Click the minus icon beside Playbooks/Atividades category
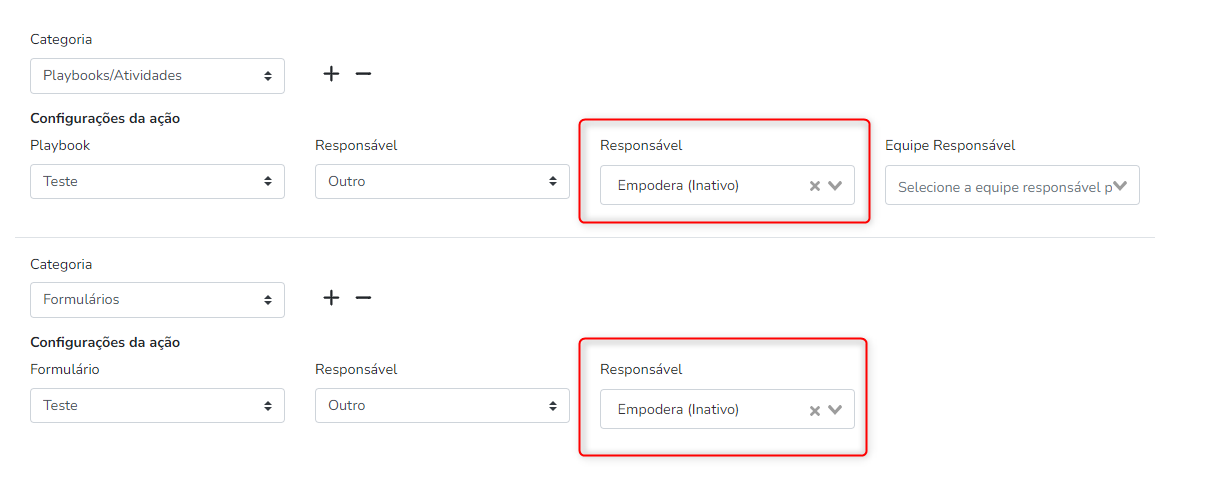The height and width of the screenshot is (481, 1219). point(363,74)
